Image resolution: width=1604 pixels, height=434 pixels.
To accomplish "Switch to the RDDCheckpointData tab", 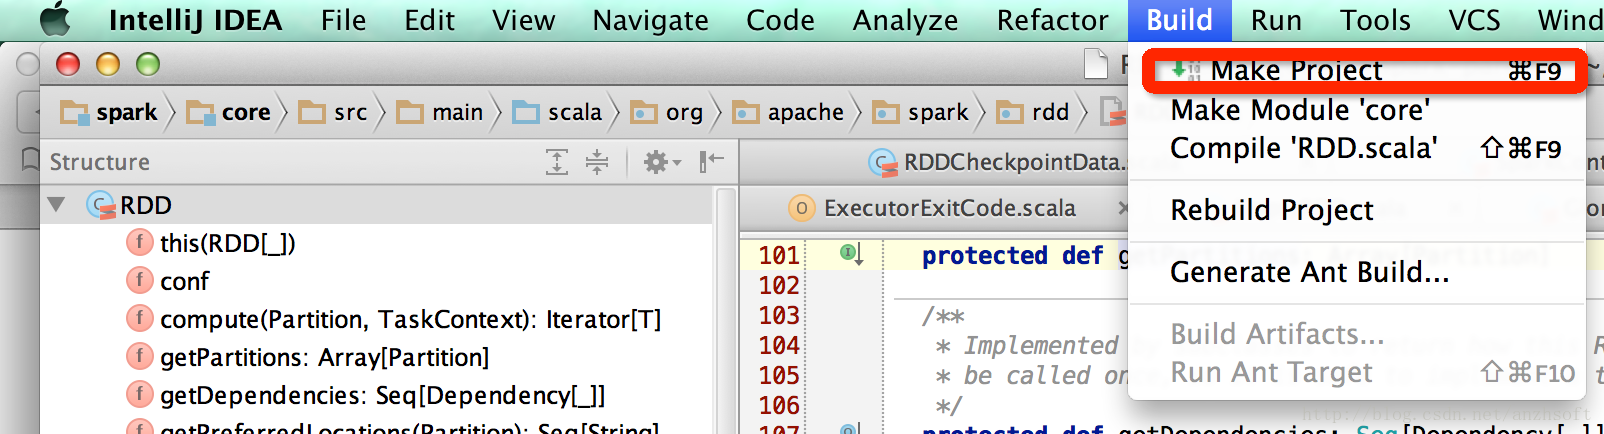I will (x=1012, y=162).
